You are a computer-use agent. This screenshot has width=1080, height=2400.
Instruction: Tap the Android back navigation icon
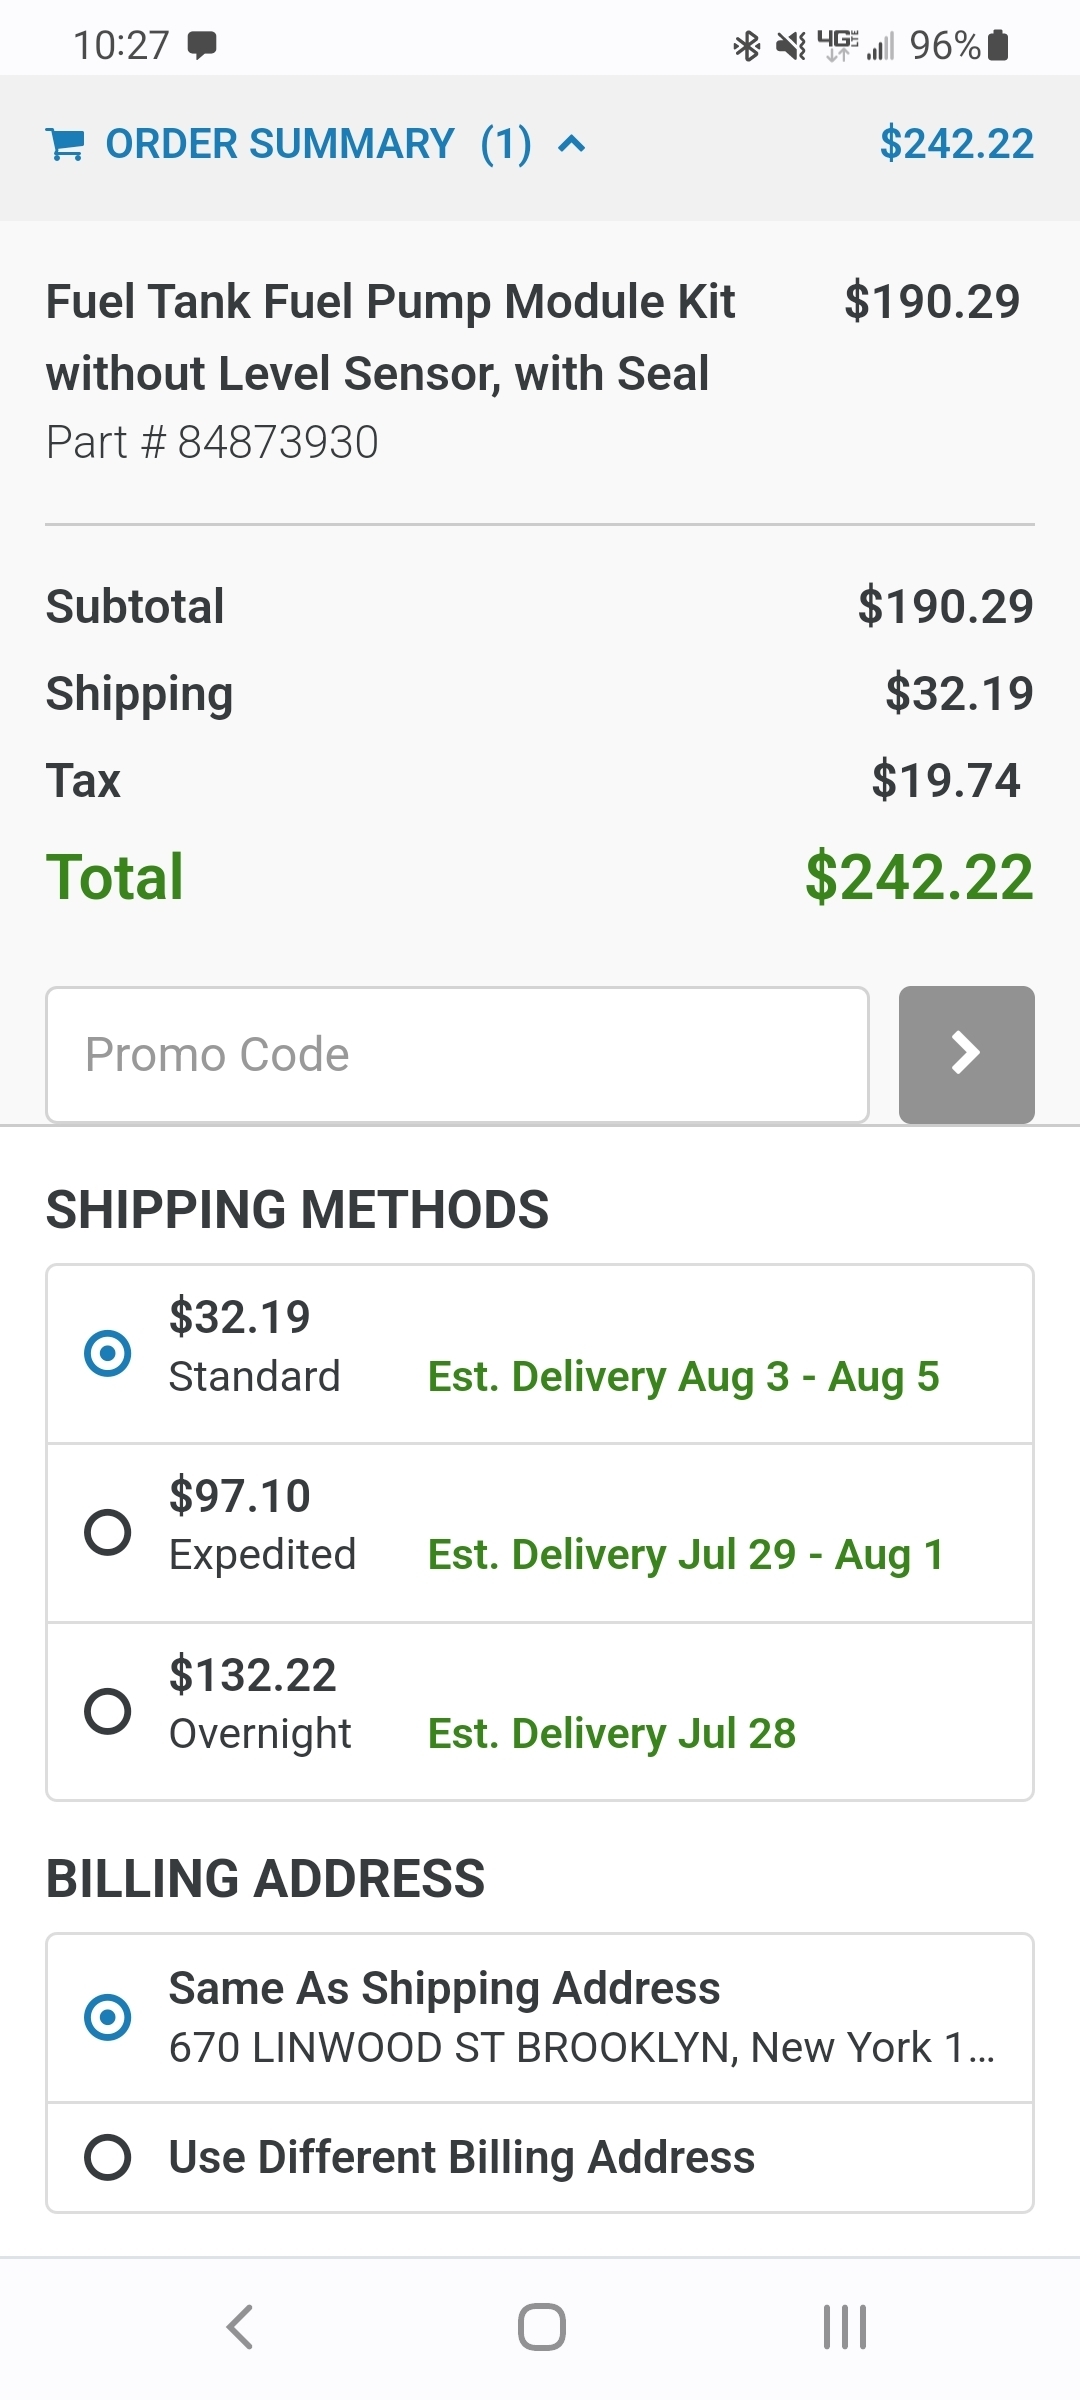point(240,2327)
